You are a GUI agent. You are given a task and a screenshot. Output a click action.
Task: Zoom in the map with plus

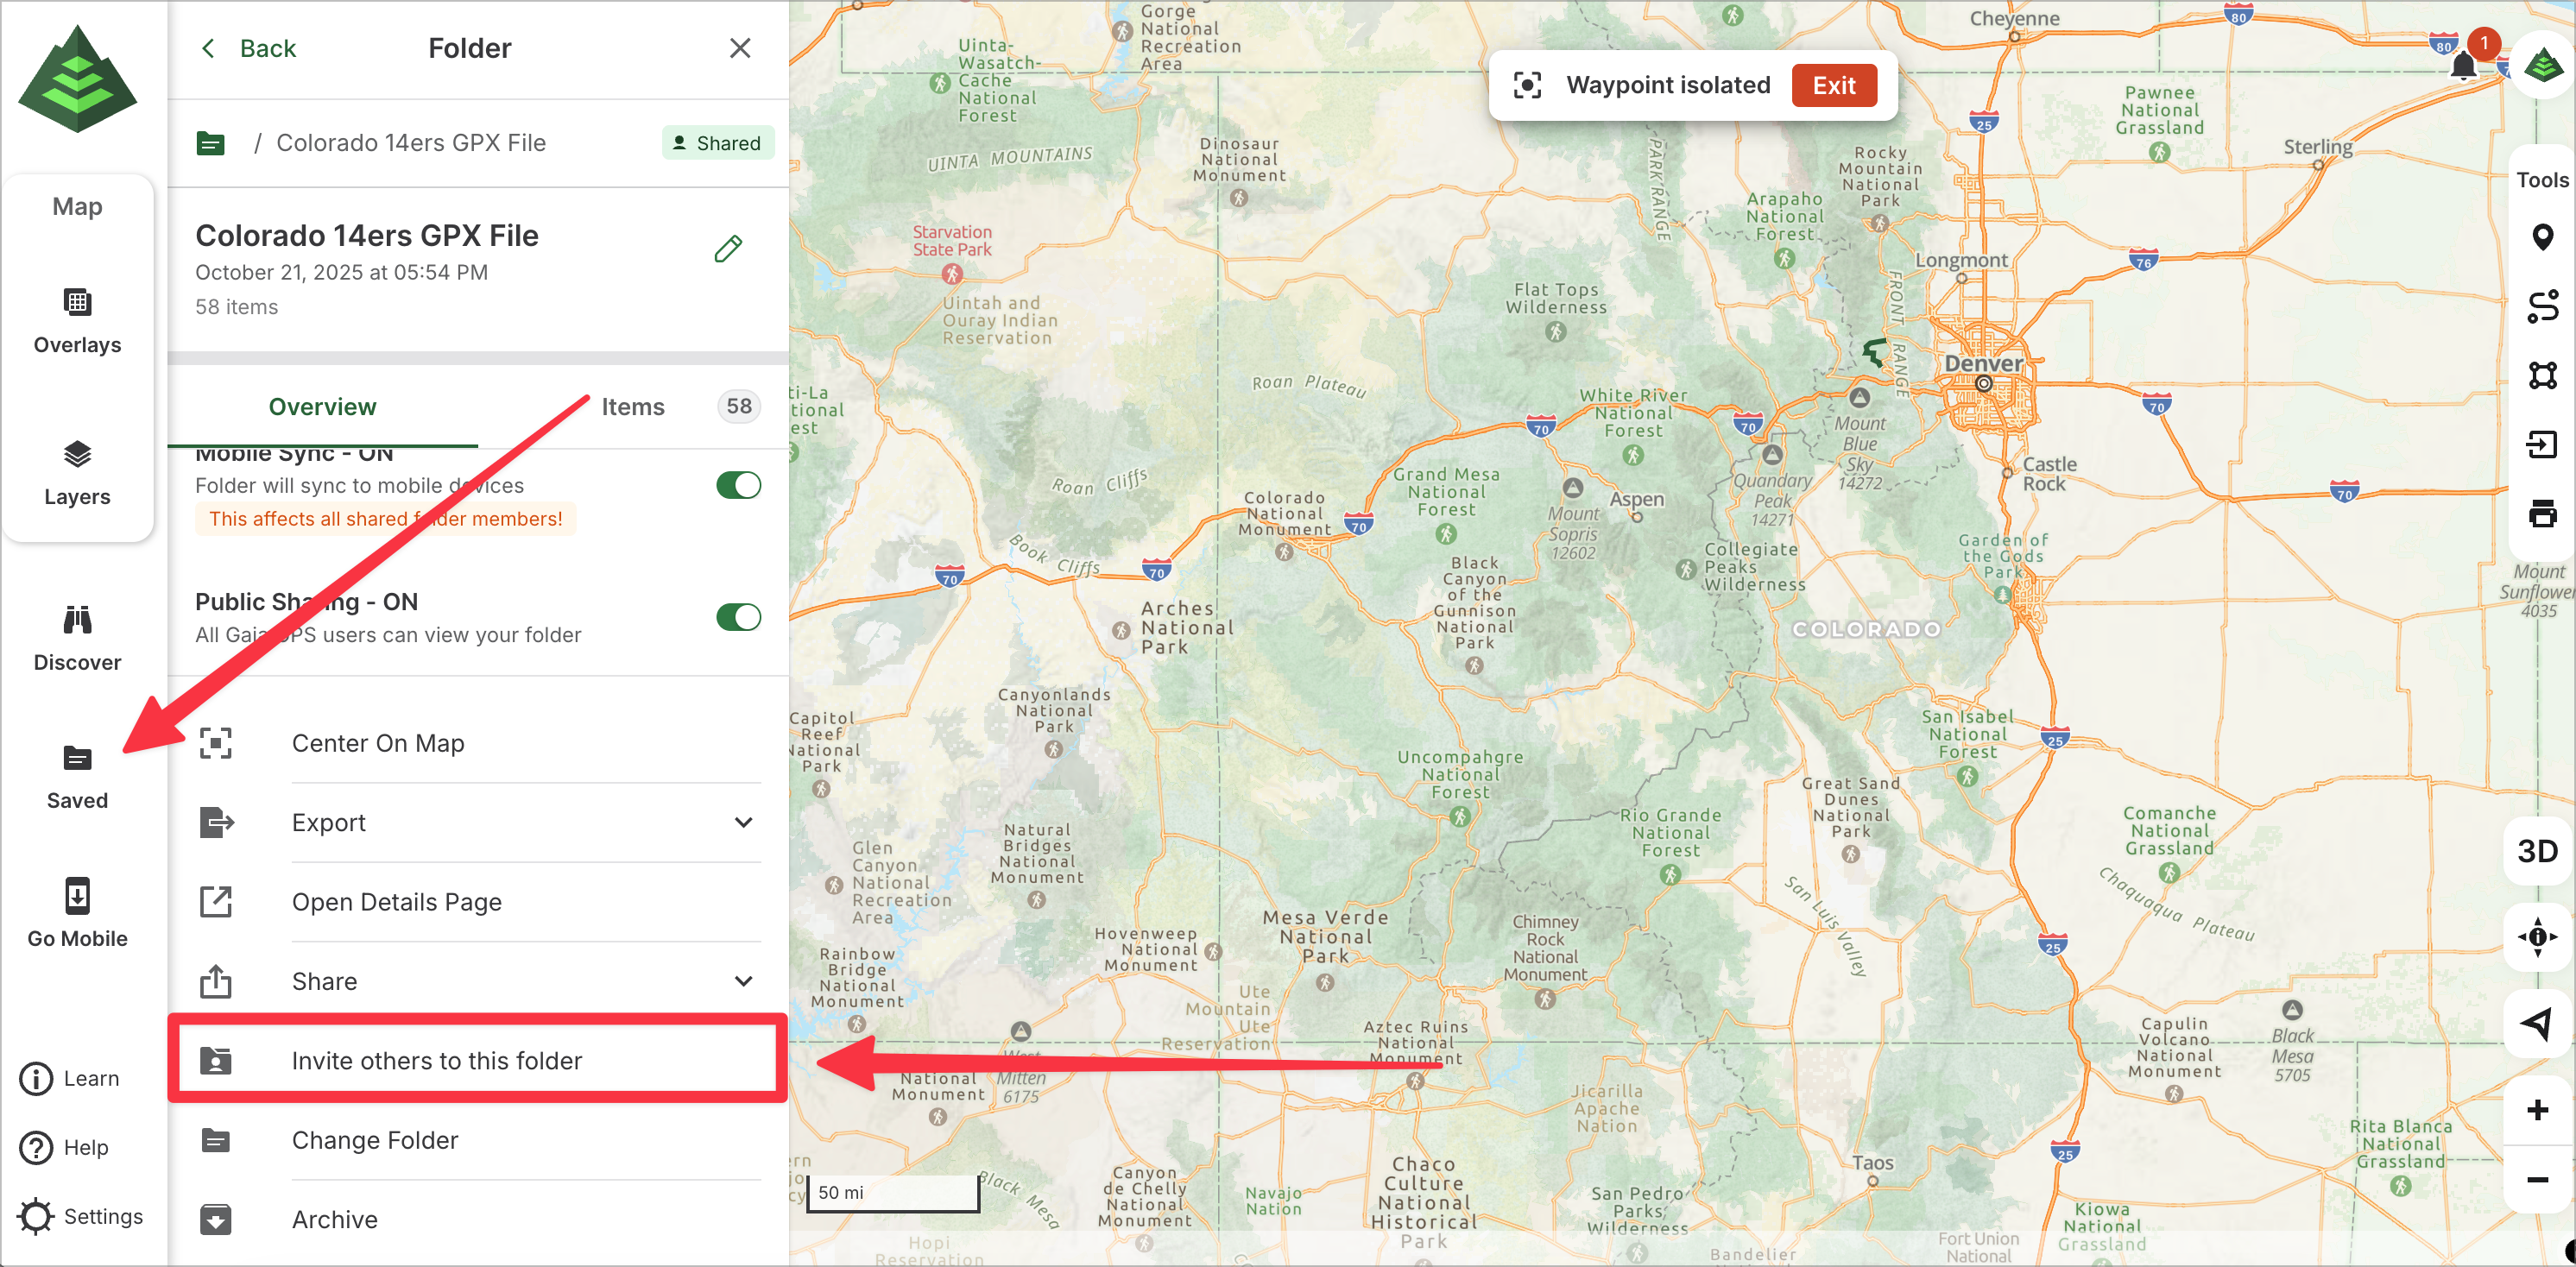tap(2537, 1110)
